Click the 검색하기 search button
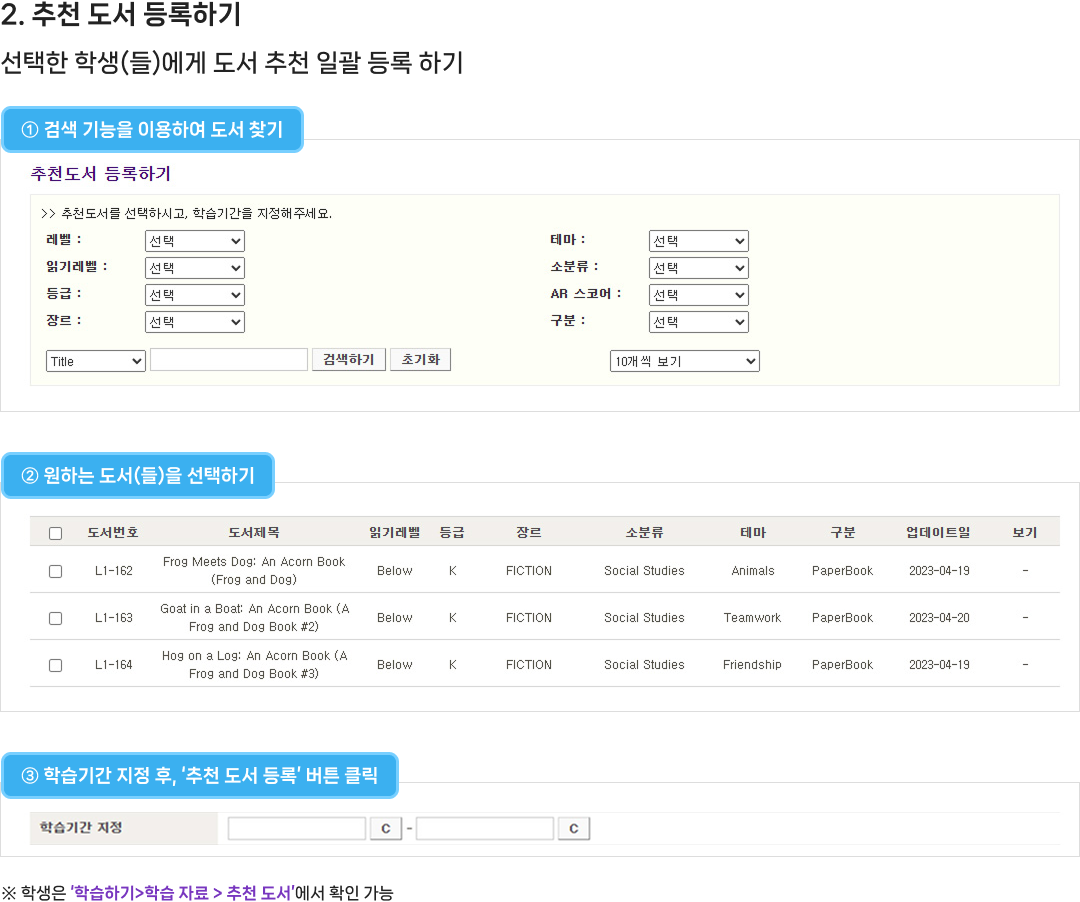The width and height of the screenshot is (1080, 902). click(349, 360)
